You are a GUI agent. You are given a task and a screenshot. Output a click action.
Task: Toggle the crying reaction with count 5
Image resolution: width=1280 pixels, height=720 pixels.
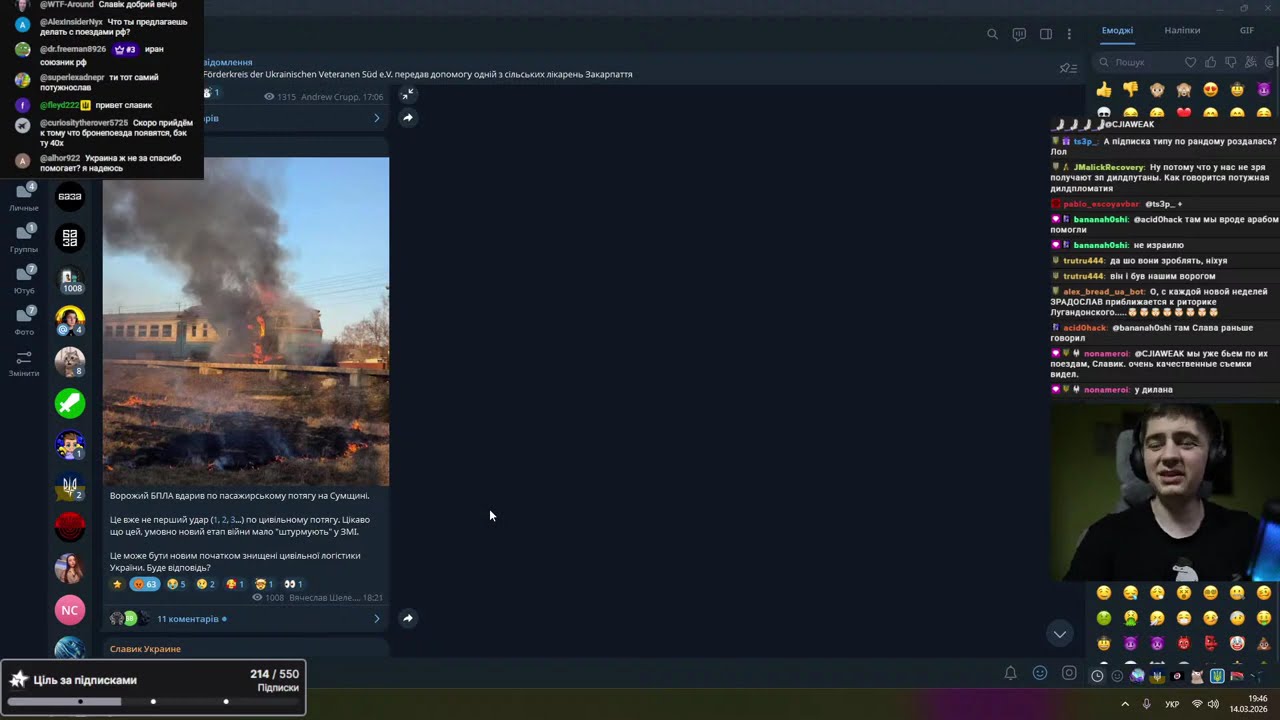point(176,584)
